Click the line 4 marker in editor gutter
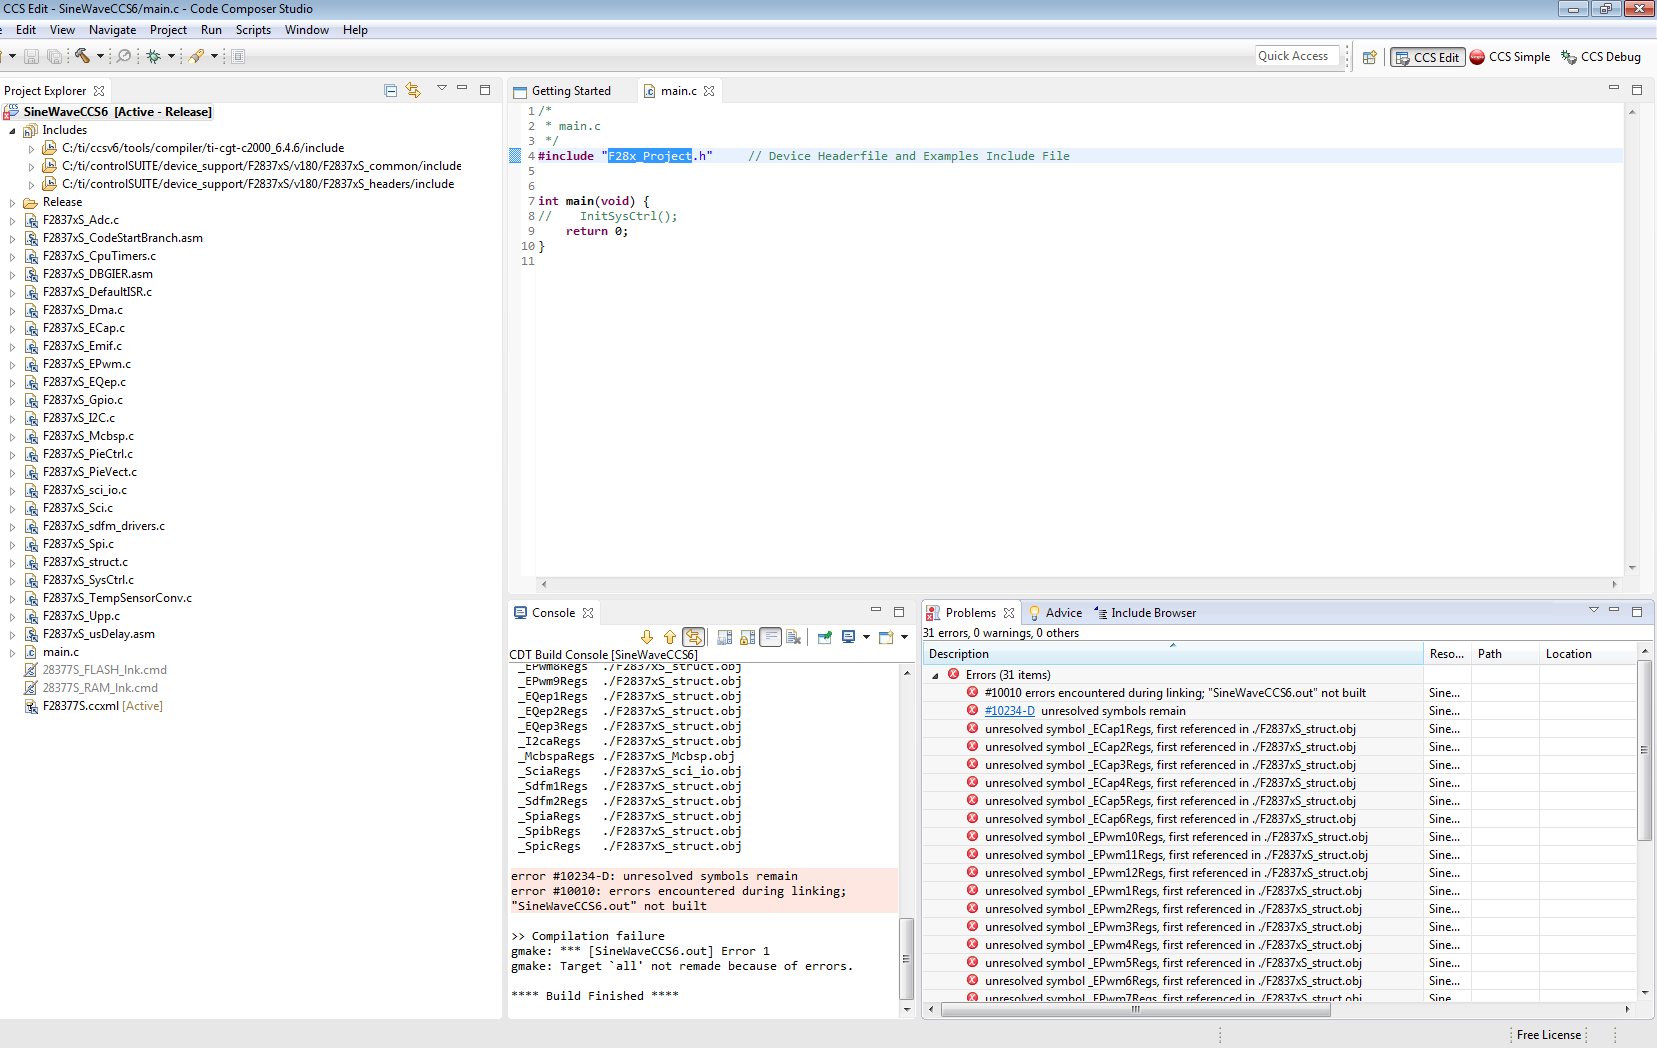1657x1048 pixels. (x=515, y=156)
